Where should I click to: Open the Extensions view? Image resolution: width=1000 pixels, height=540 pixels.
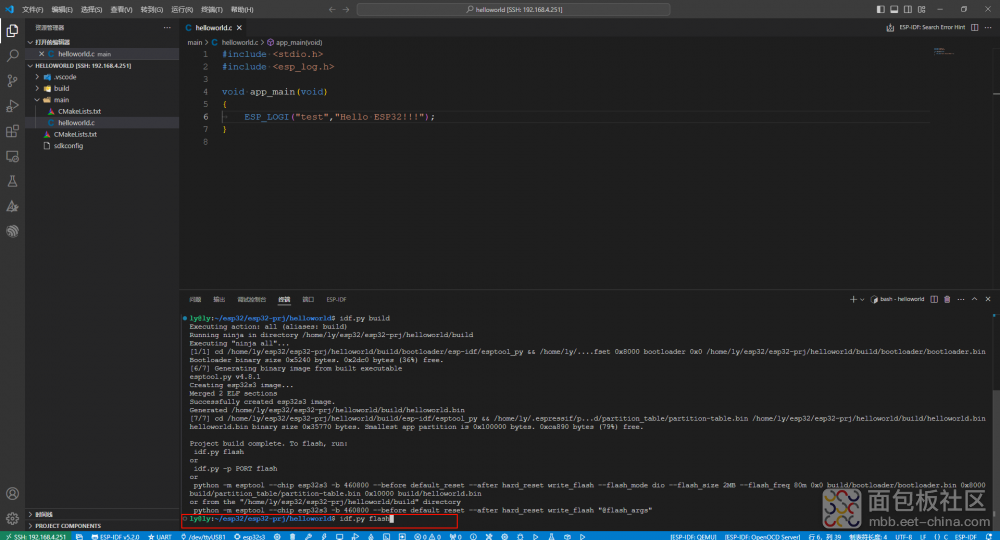[x=12, y=131]
